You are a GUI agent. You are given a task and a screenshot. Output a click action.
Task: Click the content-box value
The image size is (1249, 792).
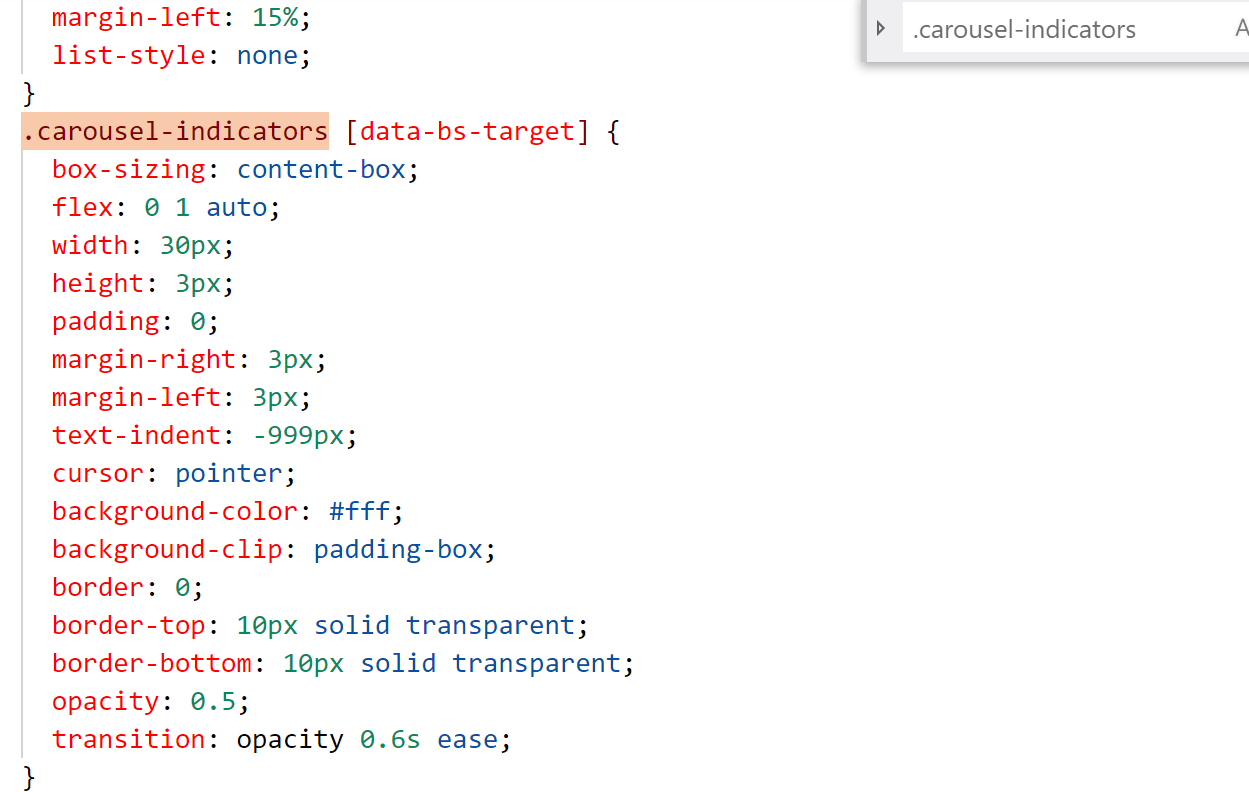pyautogui.click(x=321, y=169)
